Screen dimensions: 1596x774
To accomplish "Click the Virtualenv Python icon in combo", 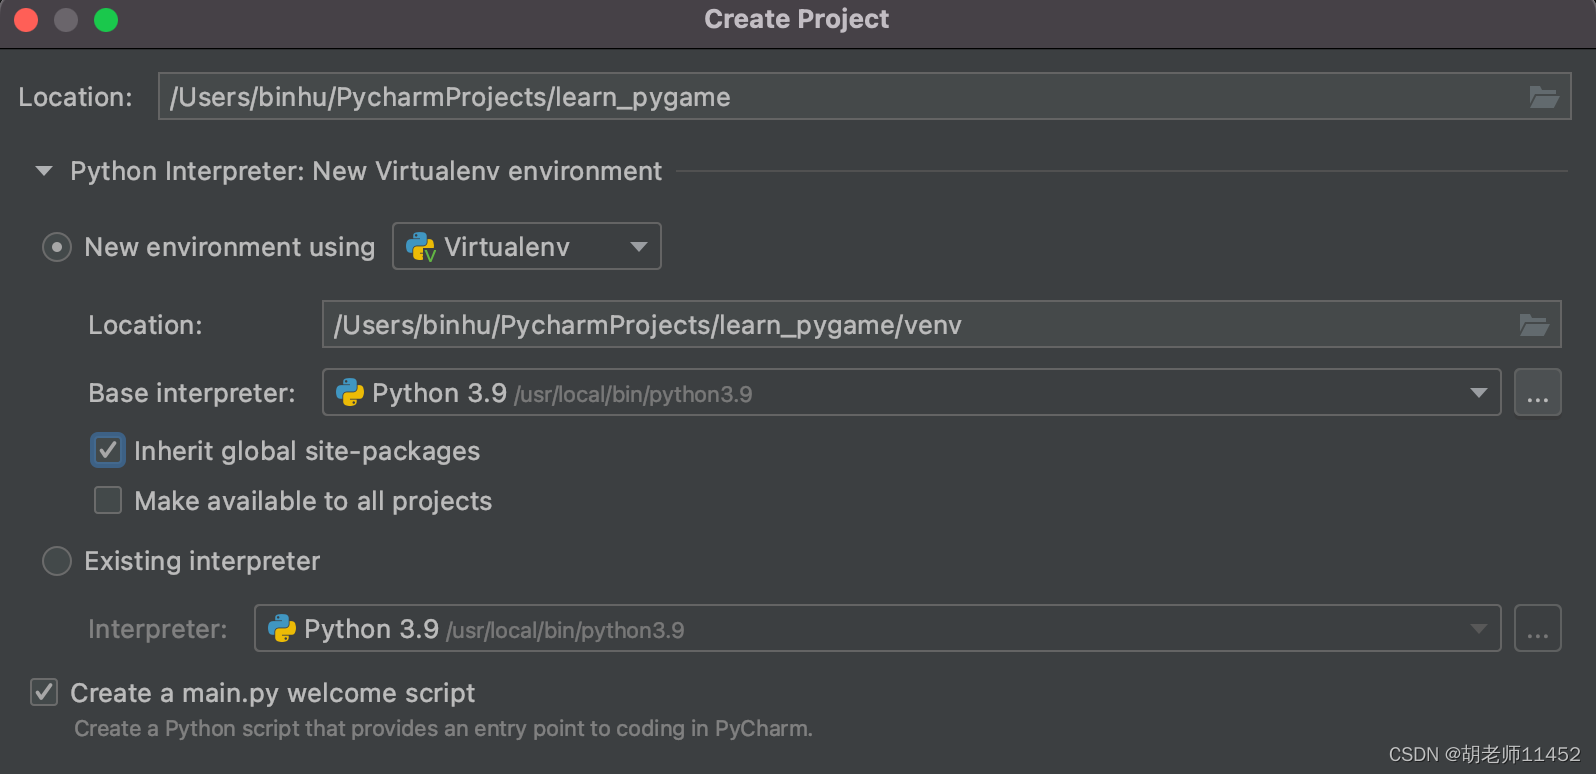I will pyautogui.click(x=421, y=247).
